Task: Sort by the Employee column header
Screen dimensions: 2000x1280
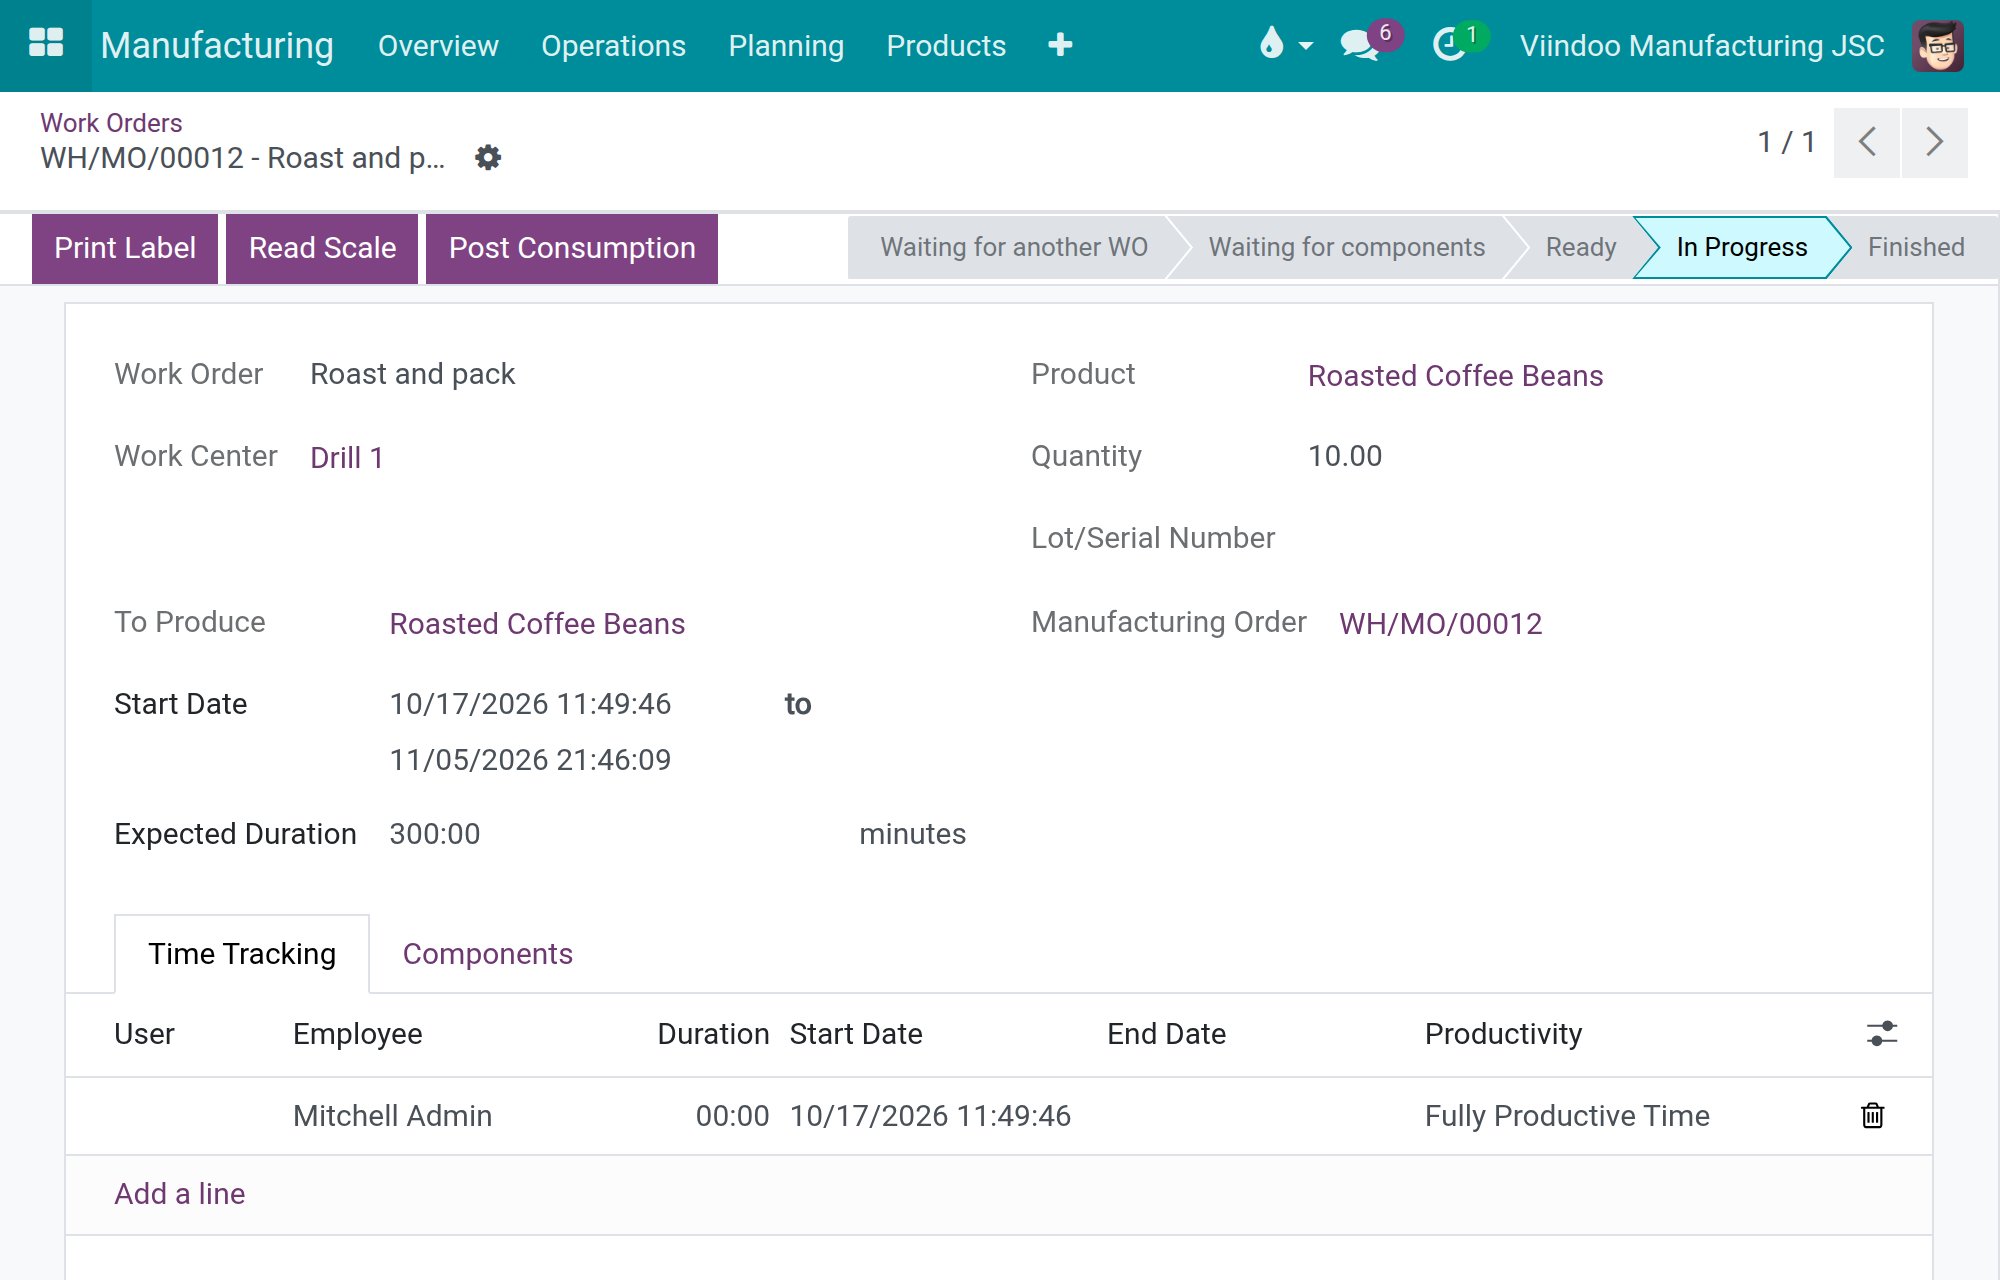Action: coord(358,1034)
